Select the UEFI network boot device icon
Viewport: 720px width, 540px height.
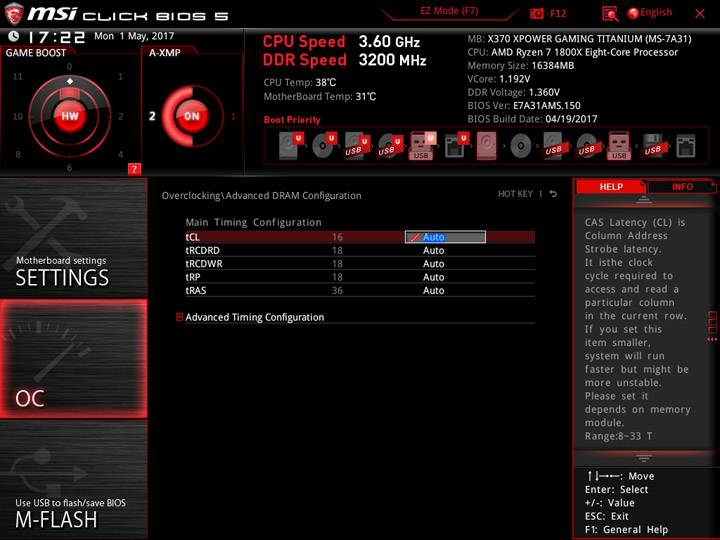(x=456, y=146)
